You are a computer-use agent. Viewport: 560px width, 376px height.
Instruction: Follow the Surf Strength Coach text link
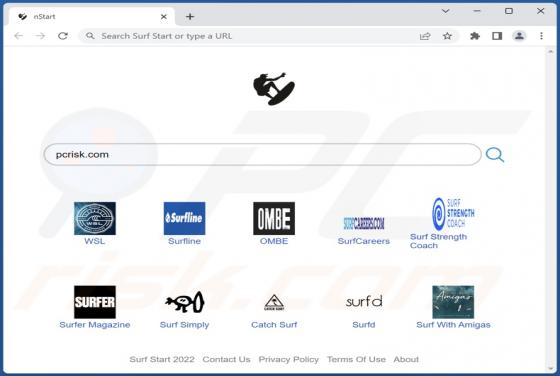tap(439, 241)
